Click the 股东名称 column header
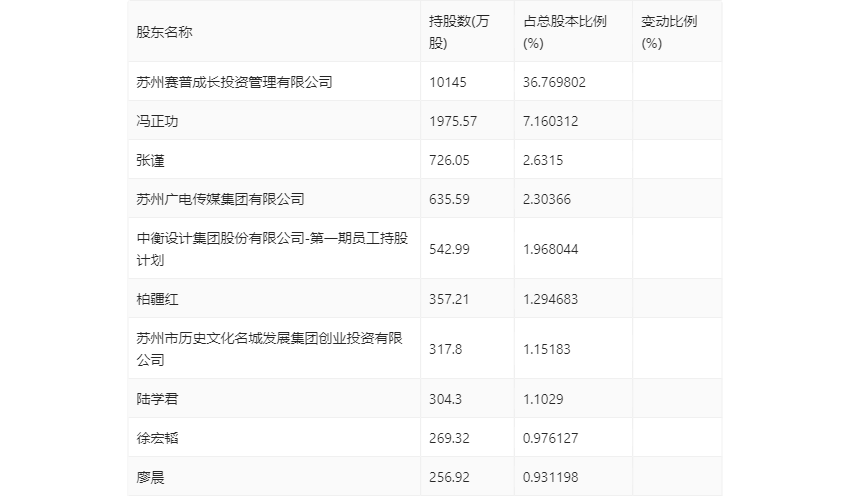The height and width of the screenshot is (496, 850). 164,33
